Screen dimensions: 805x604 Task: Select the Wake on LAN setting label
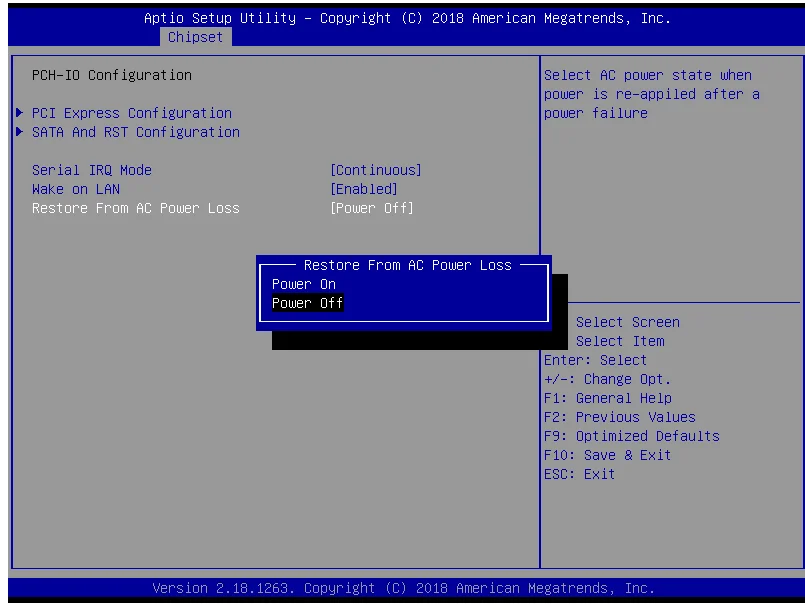tap(76, 189)
